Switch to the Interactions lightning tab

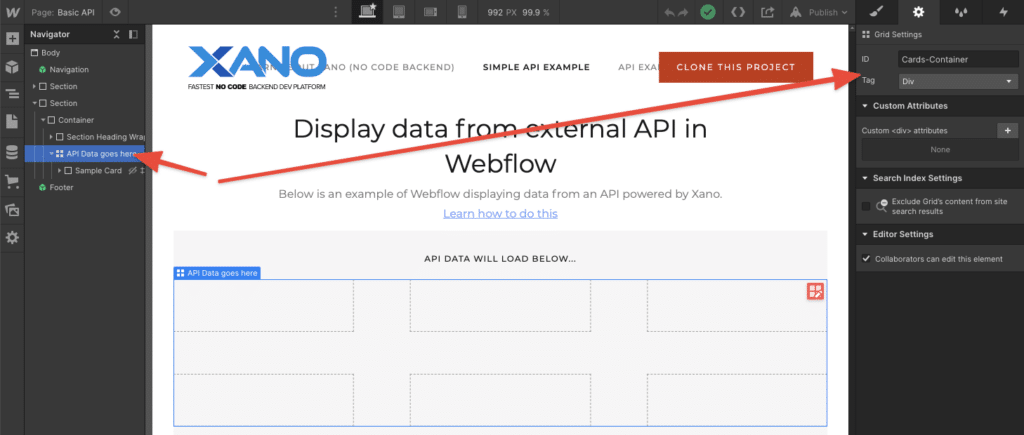click(1004, 12)
